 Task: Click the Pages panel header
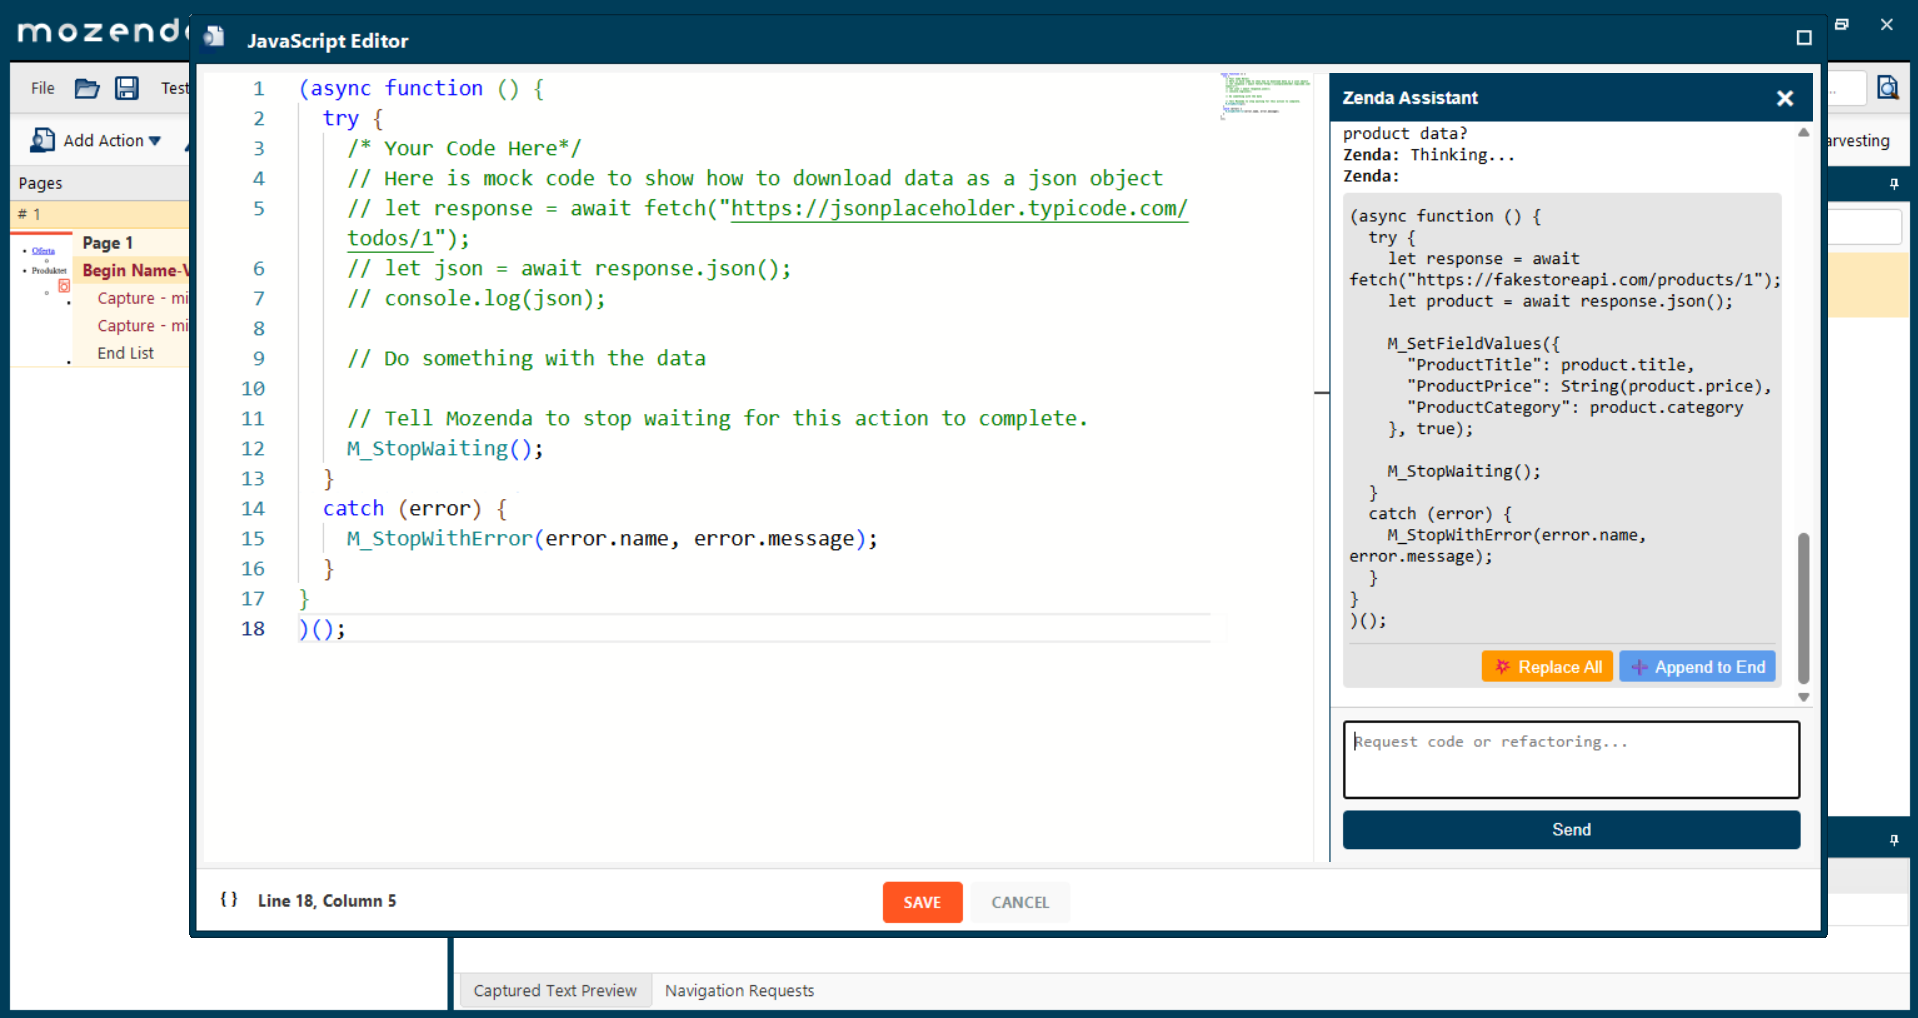100,183
